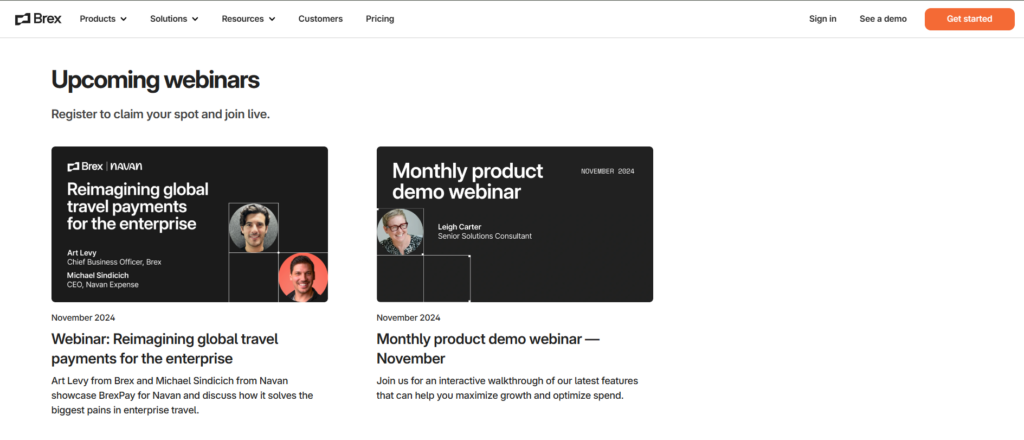
Task: Click the 'Webinar: Reimagining global travel payments' title
Action: pyautogui.click(x=165, y=349)
